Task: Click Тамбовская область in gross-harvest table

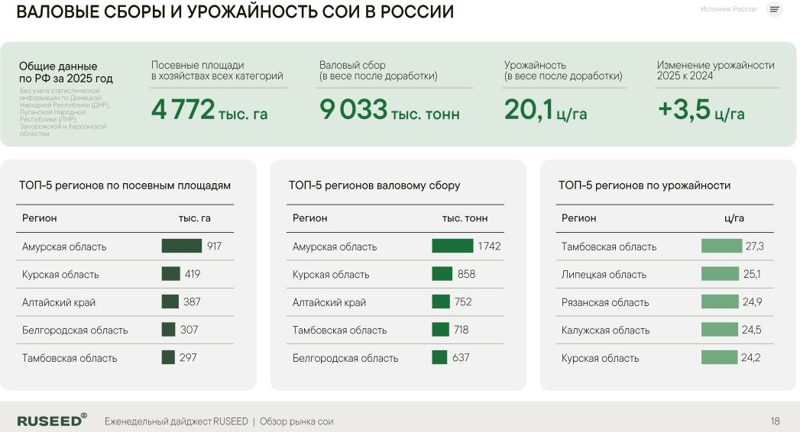Action: [x=340, y=331]
